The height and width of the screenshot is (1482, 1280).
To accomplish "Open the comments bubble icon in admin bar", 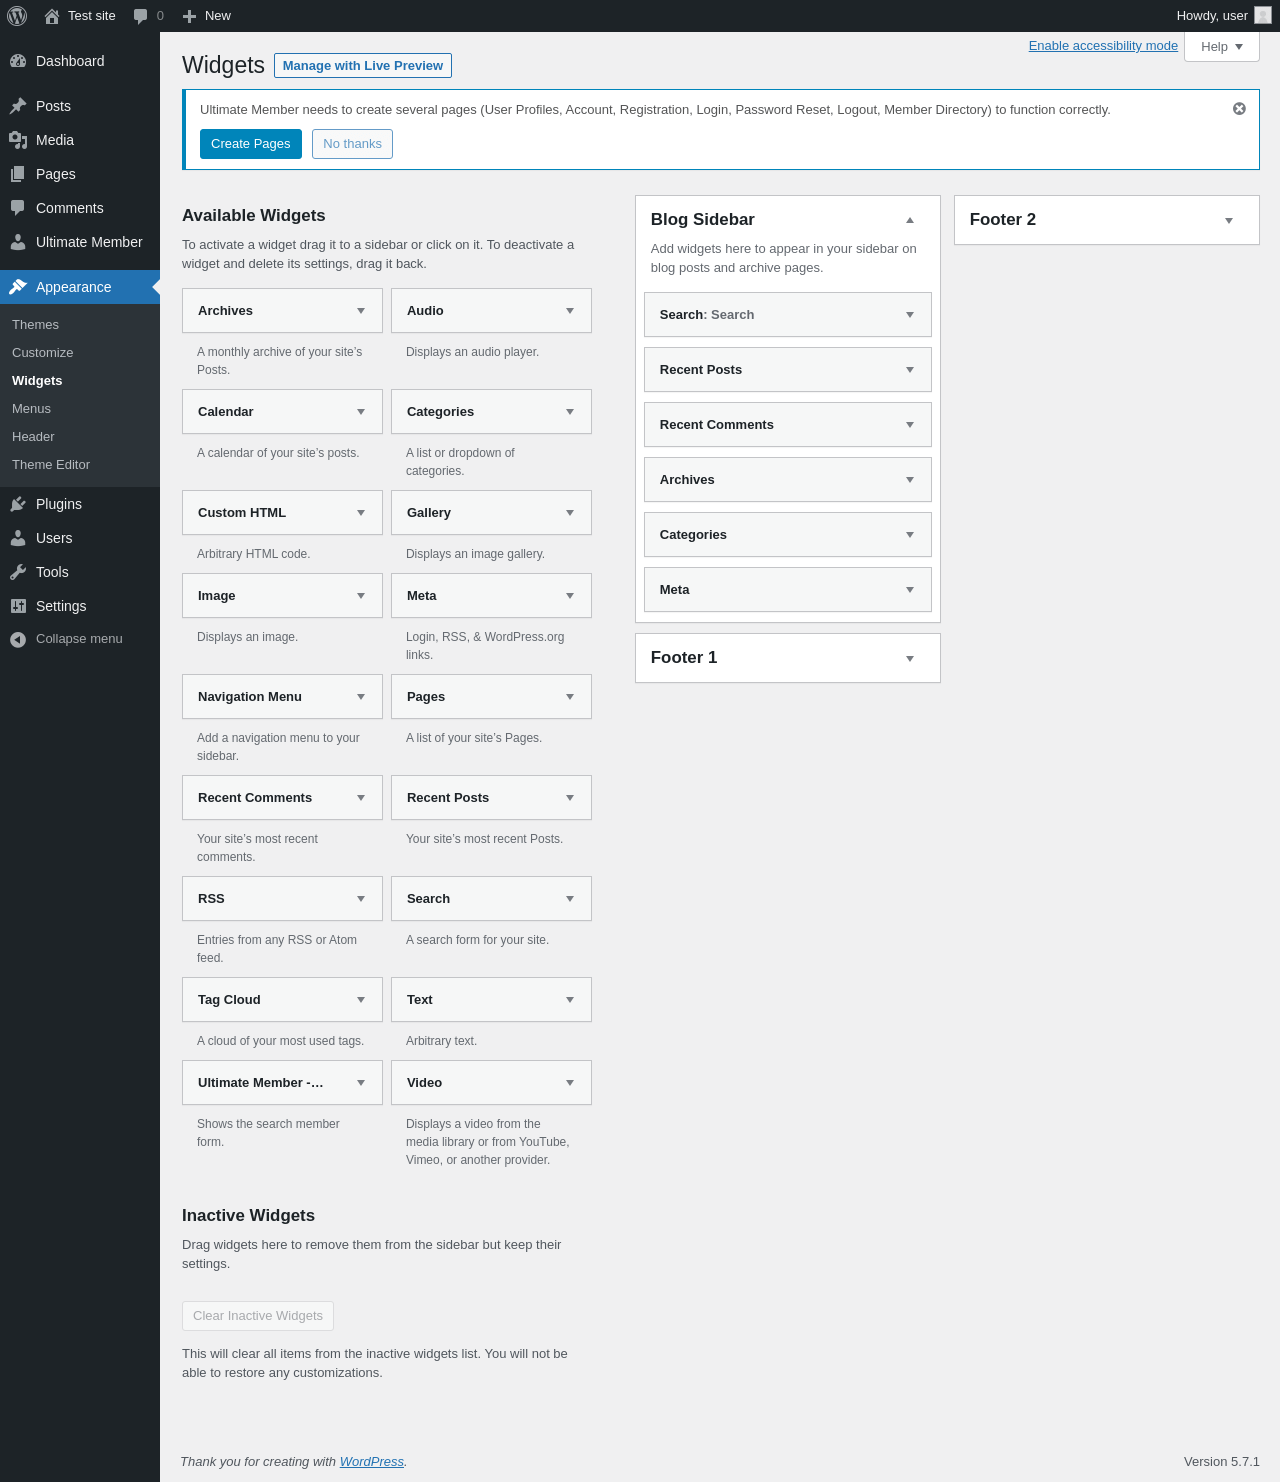I will pyautogui.click(x=141, y=16).
